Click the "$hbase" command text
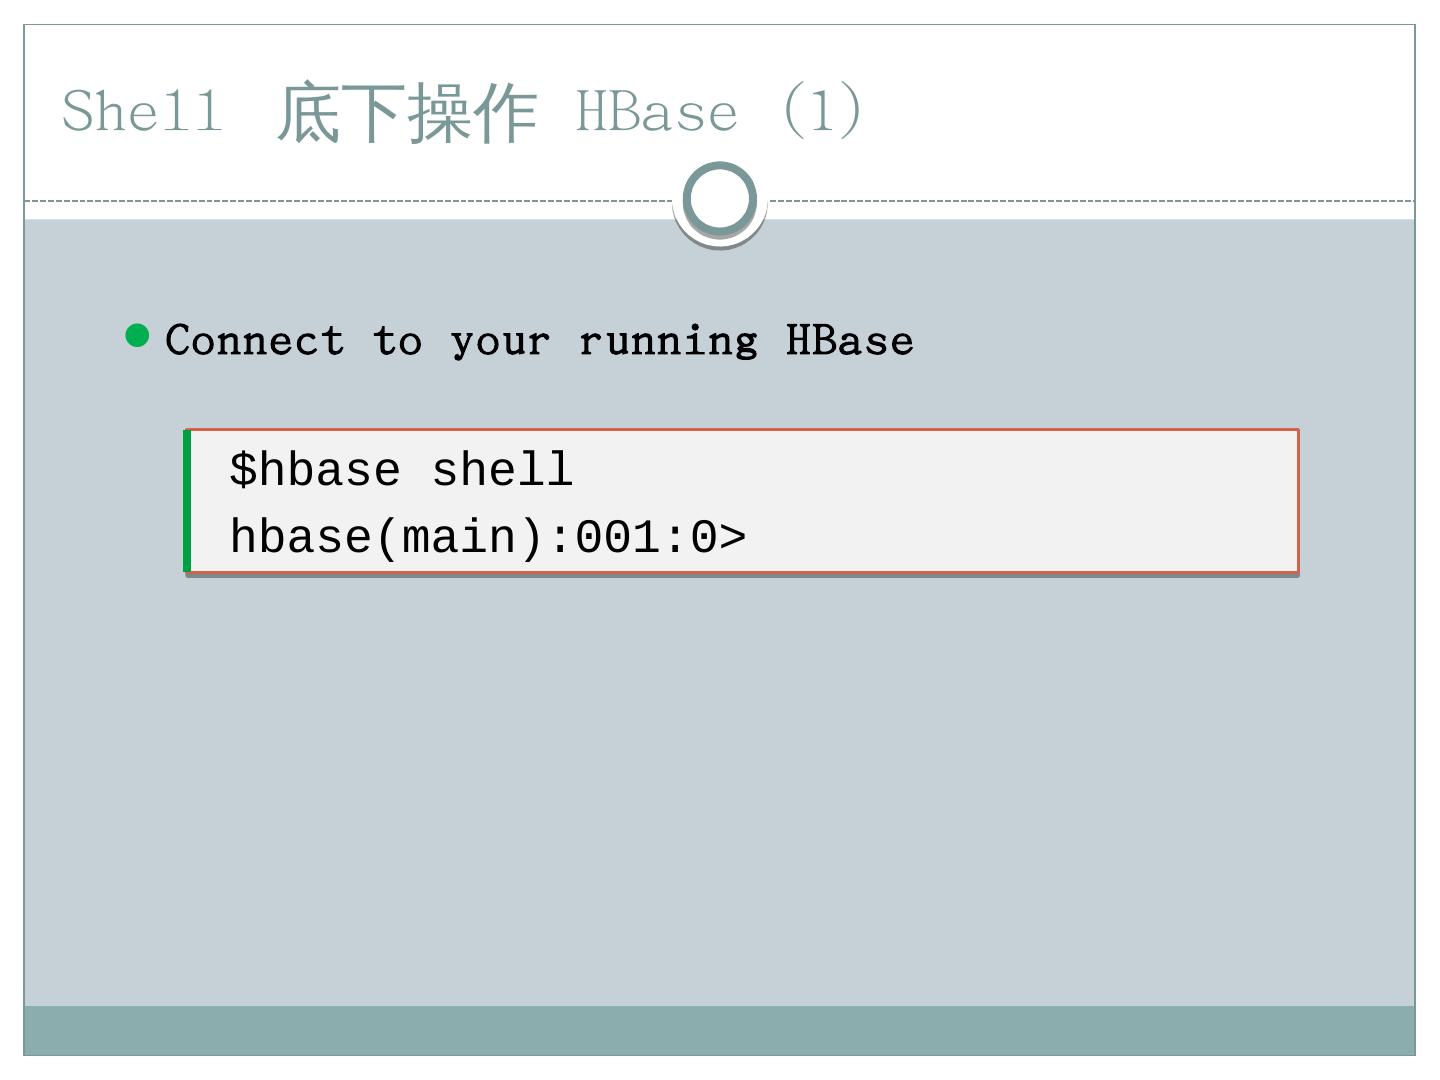Image resolution: width=1440 pixels, height=1080 pixels. (x=315, y=470)
